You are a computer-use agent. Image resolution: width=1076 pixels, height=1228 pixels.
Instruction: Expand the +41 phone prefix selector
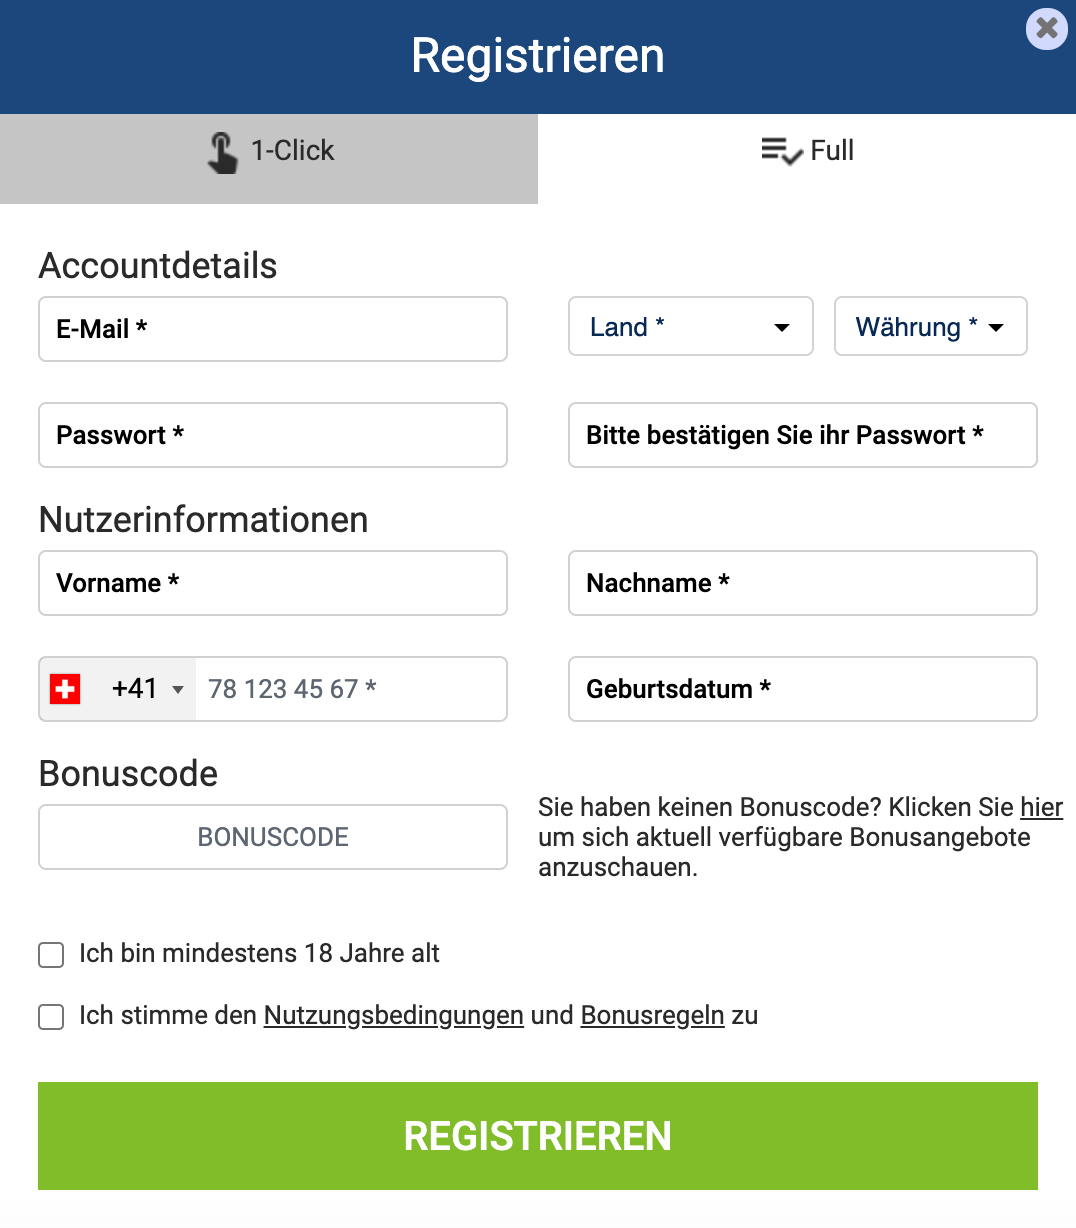tap(177, 689)
